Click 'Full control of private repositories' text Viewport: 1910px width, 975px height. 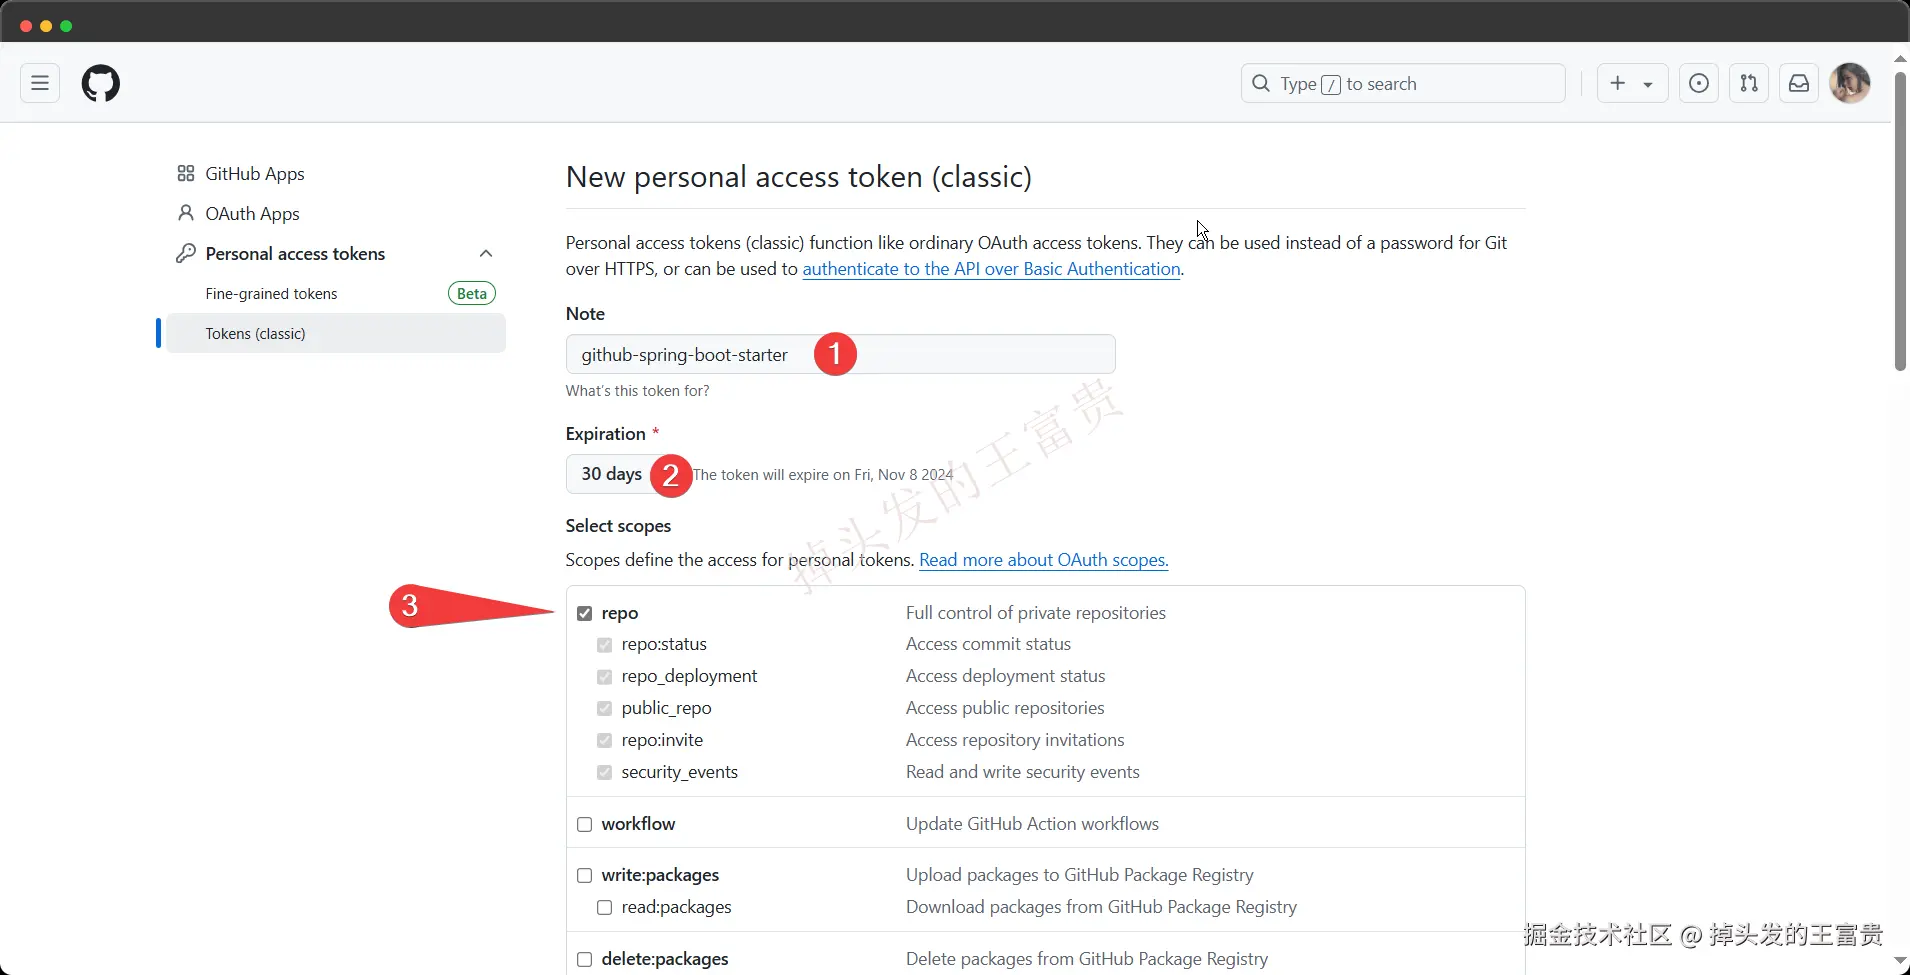coord(1035,613)
